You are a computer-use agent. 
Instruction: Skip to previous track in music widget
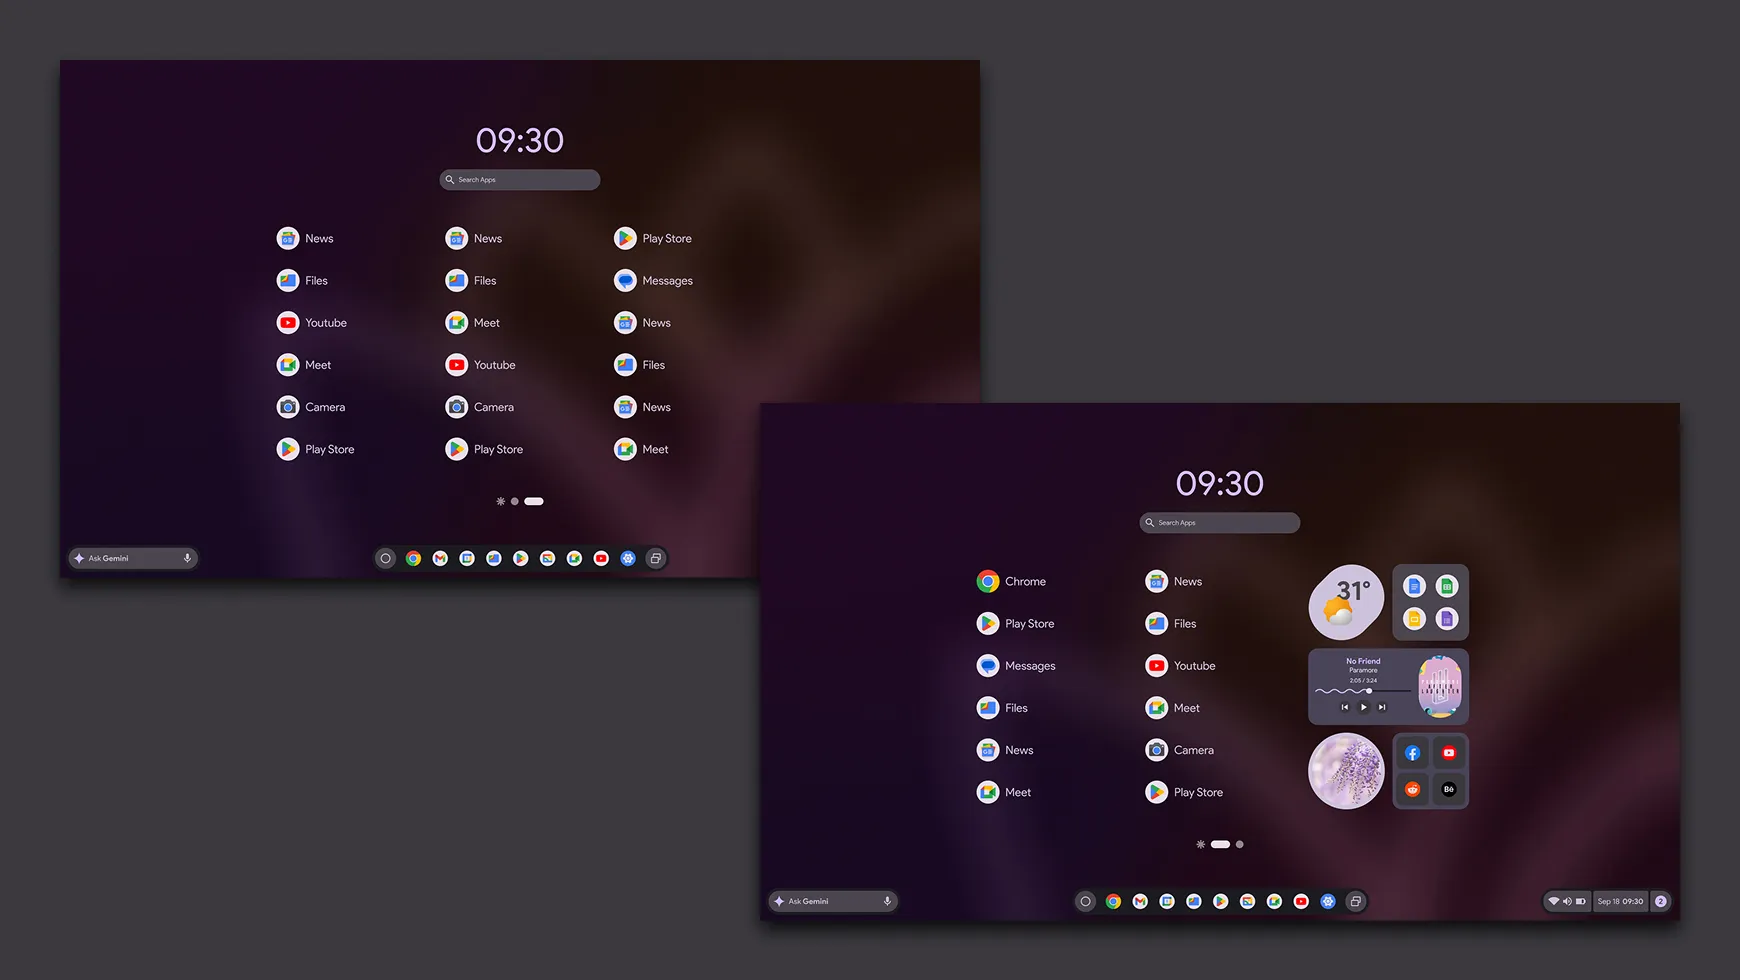[x=1345, y=707]
